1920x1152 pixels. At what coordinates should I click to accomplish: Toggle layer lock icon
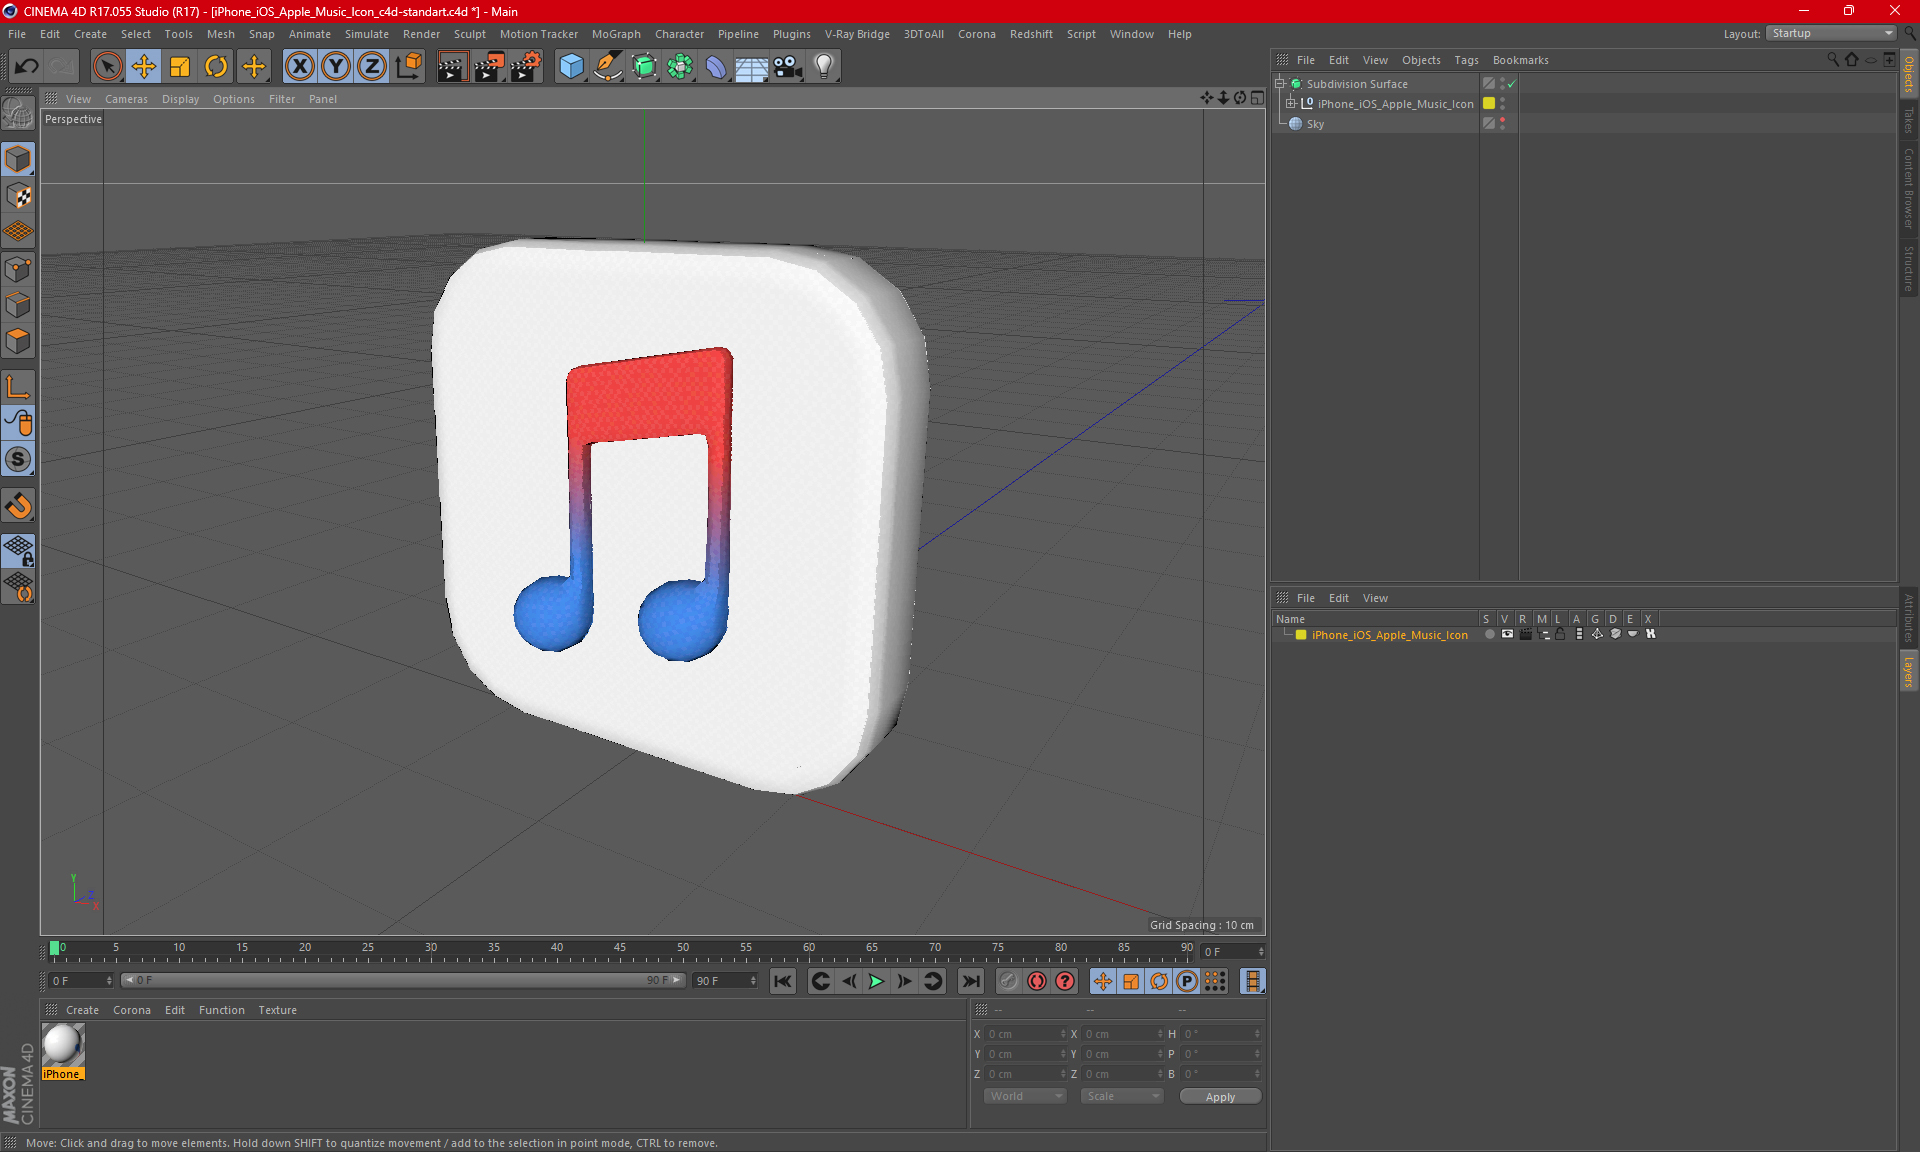tap(1560, 635)
